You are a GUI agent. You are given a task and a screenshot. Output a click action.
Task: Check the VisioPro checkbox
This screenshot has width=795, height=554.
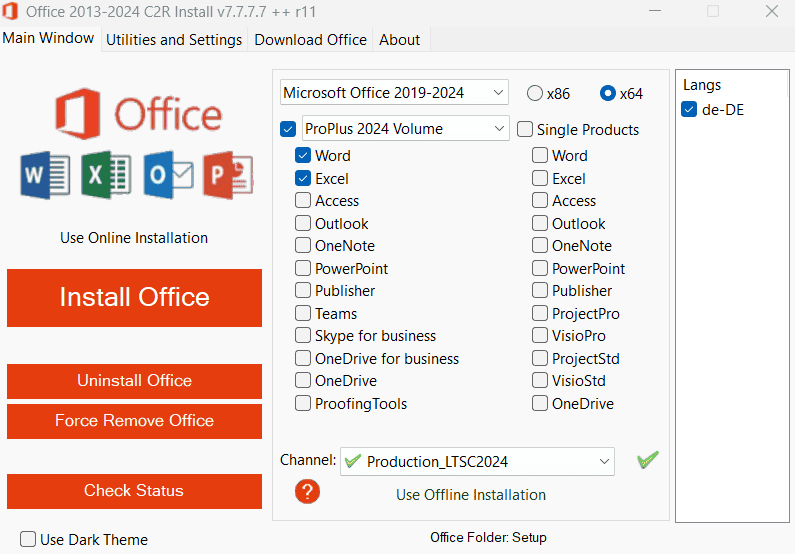click(x=540, y=336)
